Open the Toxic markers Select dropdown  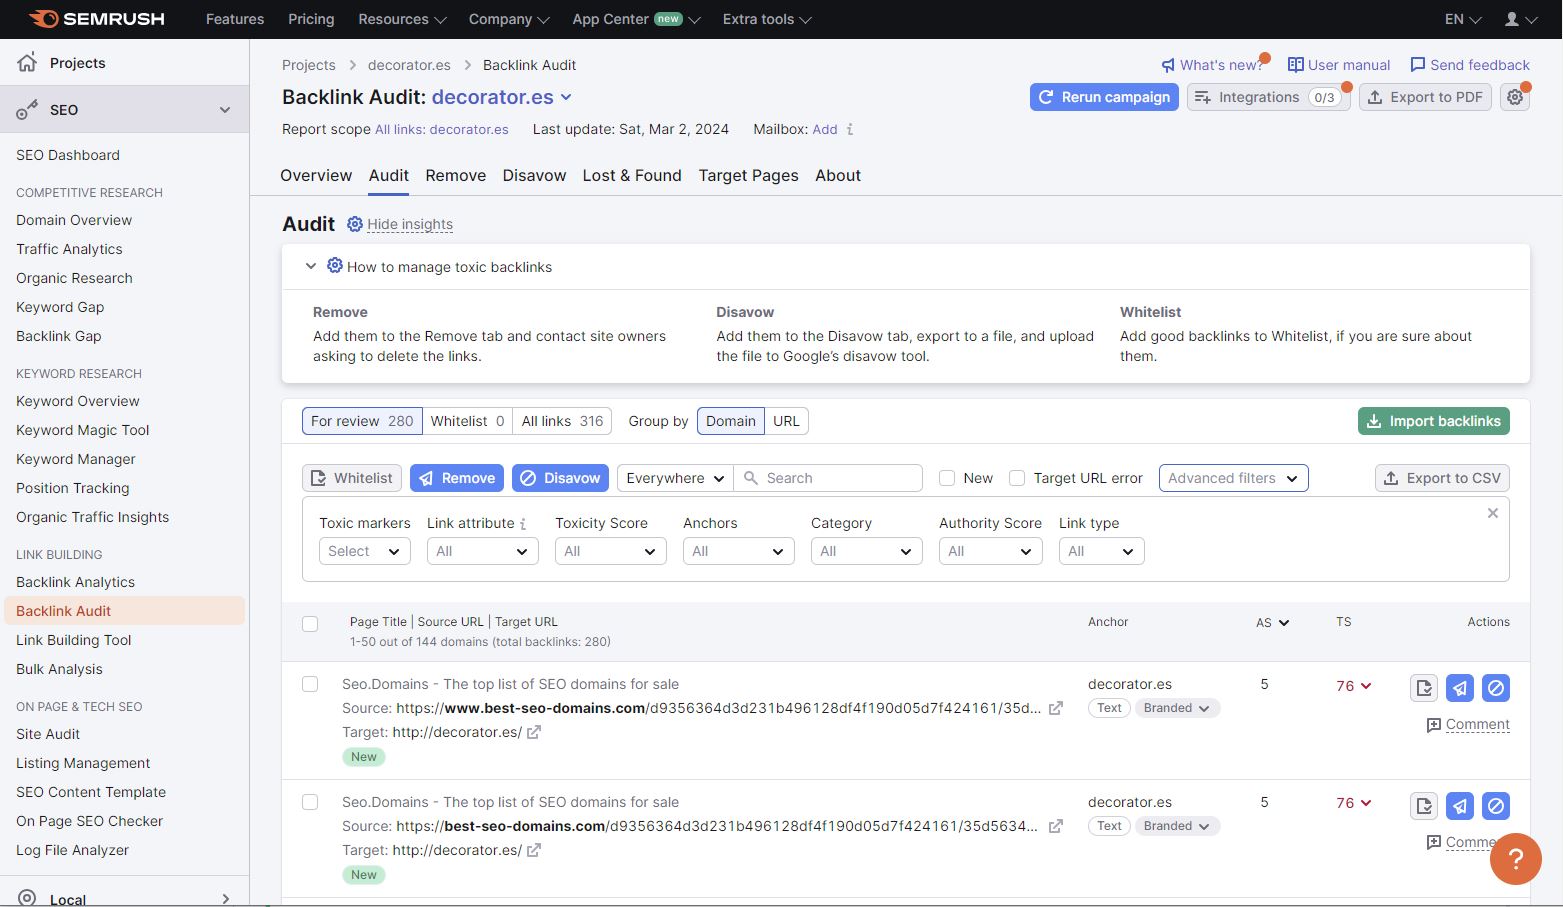(364, 551)
